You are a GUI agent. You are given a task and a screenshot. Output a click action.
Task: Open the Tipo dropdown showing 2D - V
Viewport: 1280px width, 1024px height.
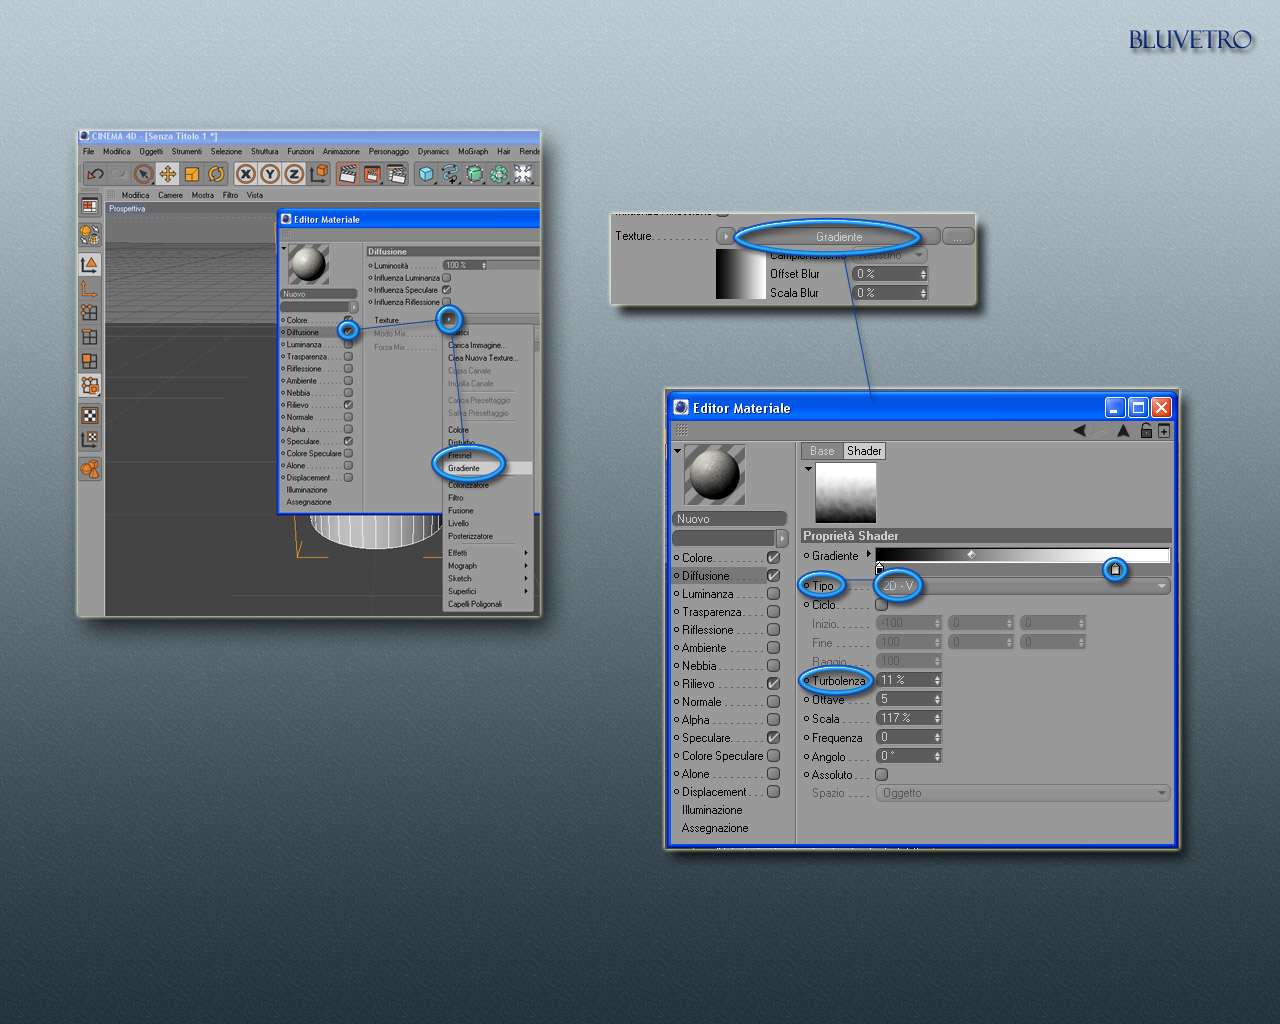pyautogui.click(x=1023, y=586)
